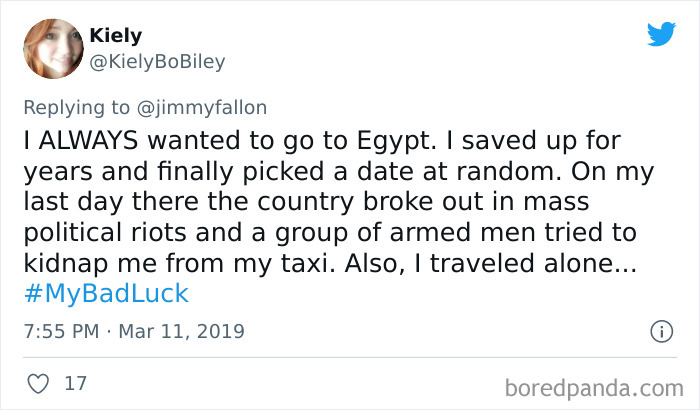Click the Twitter bird logo
Image resolution: width=700 pixels, height=410 pixels.
[661, 34]
